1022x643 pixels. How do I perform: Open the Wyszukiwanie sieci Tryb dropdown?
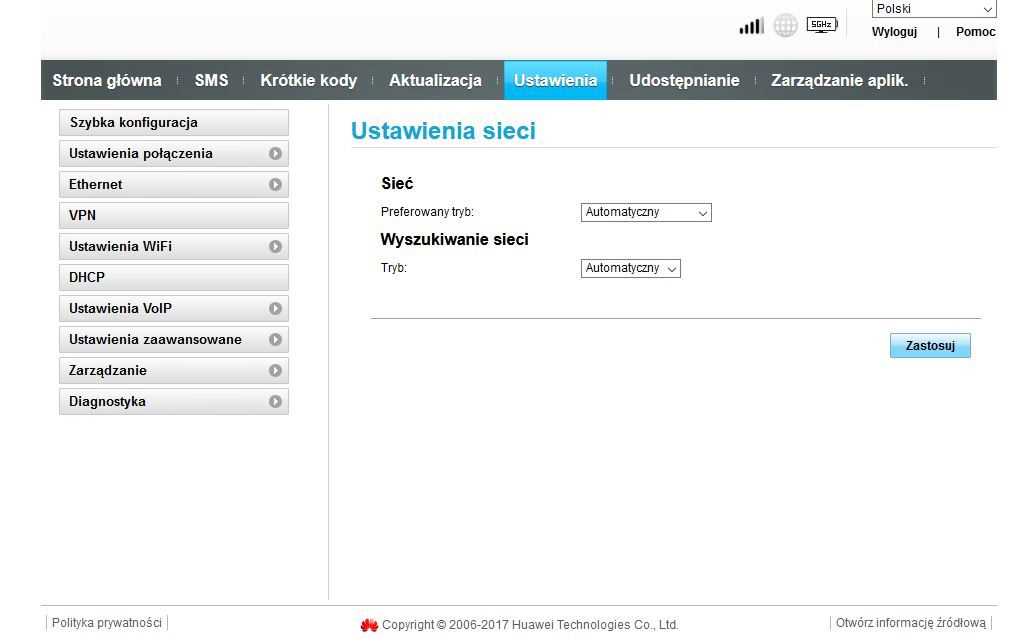(x=630, y=268)
